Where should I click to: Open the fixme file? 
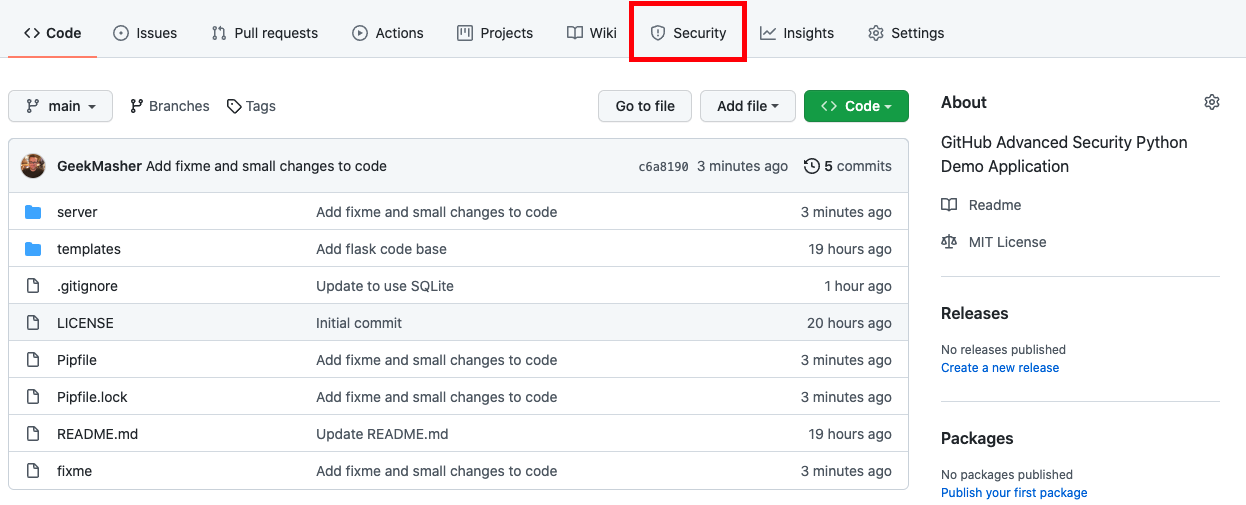click(74, 471)
